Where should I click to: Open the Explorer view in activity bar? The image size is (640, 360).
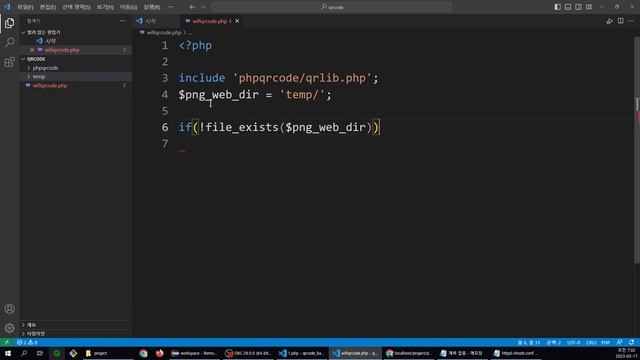pos(9,23)
